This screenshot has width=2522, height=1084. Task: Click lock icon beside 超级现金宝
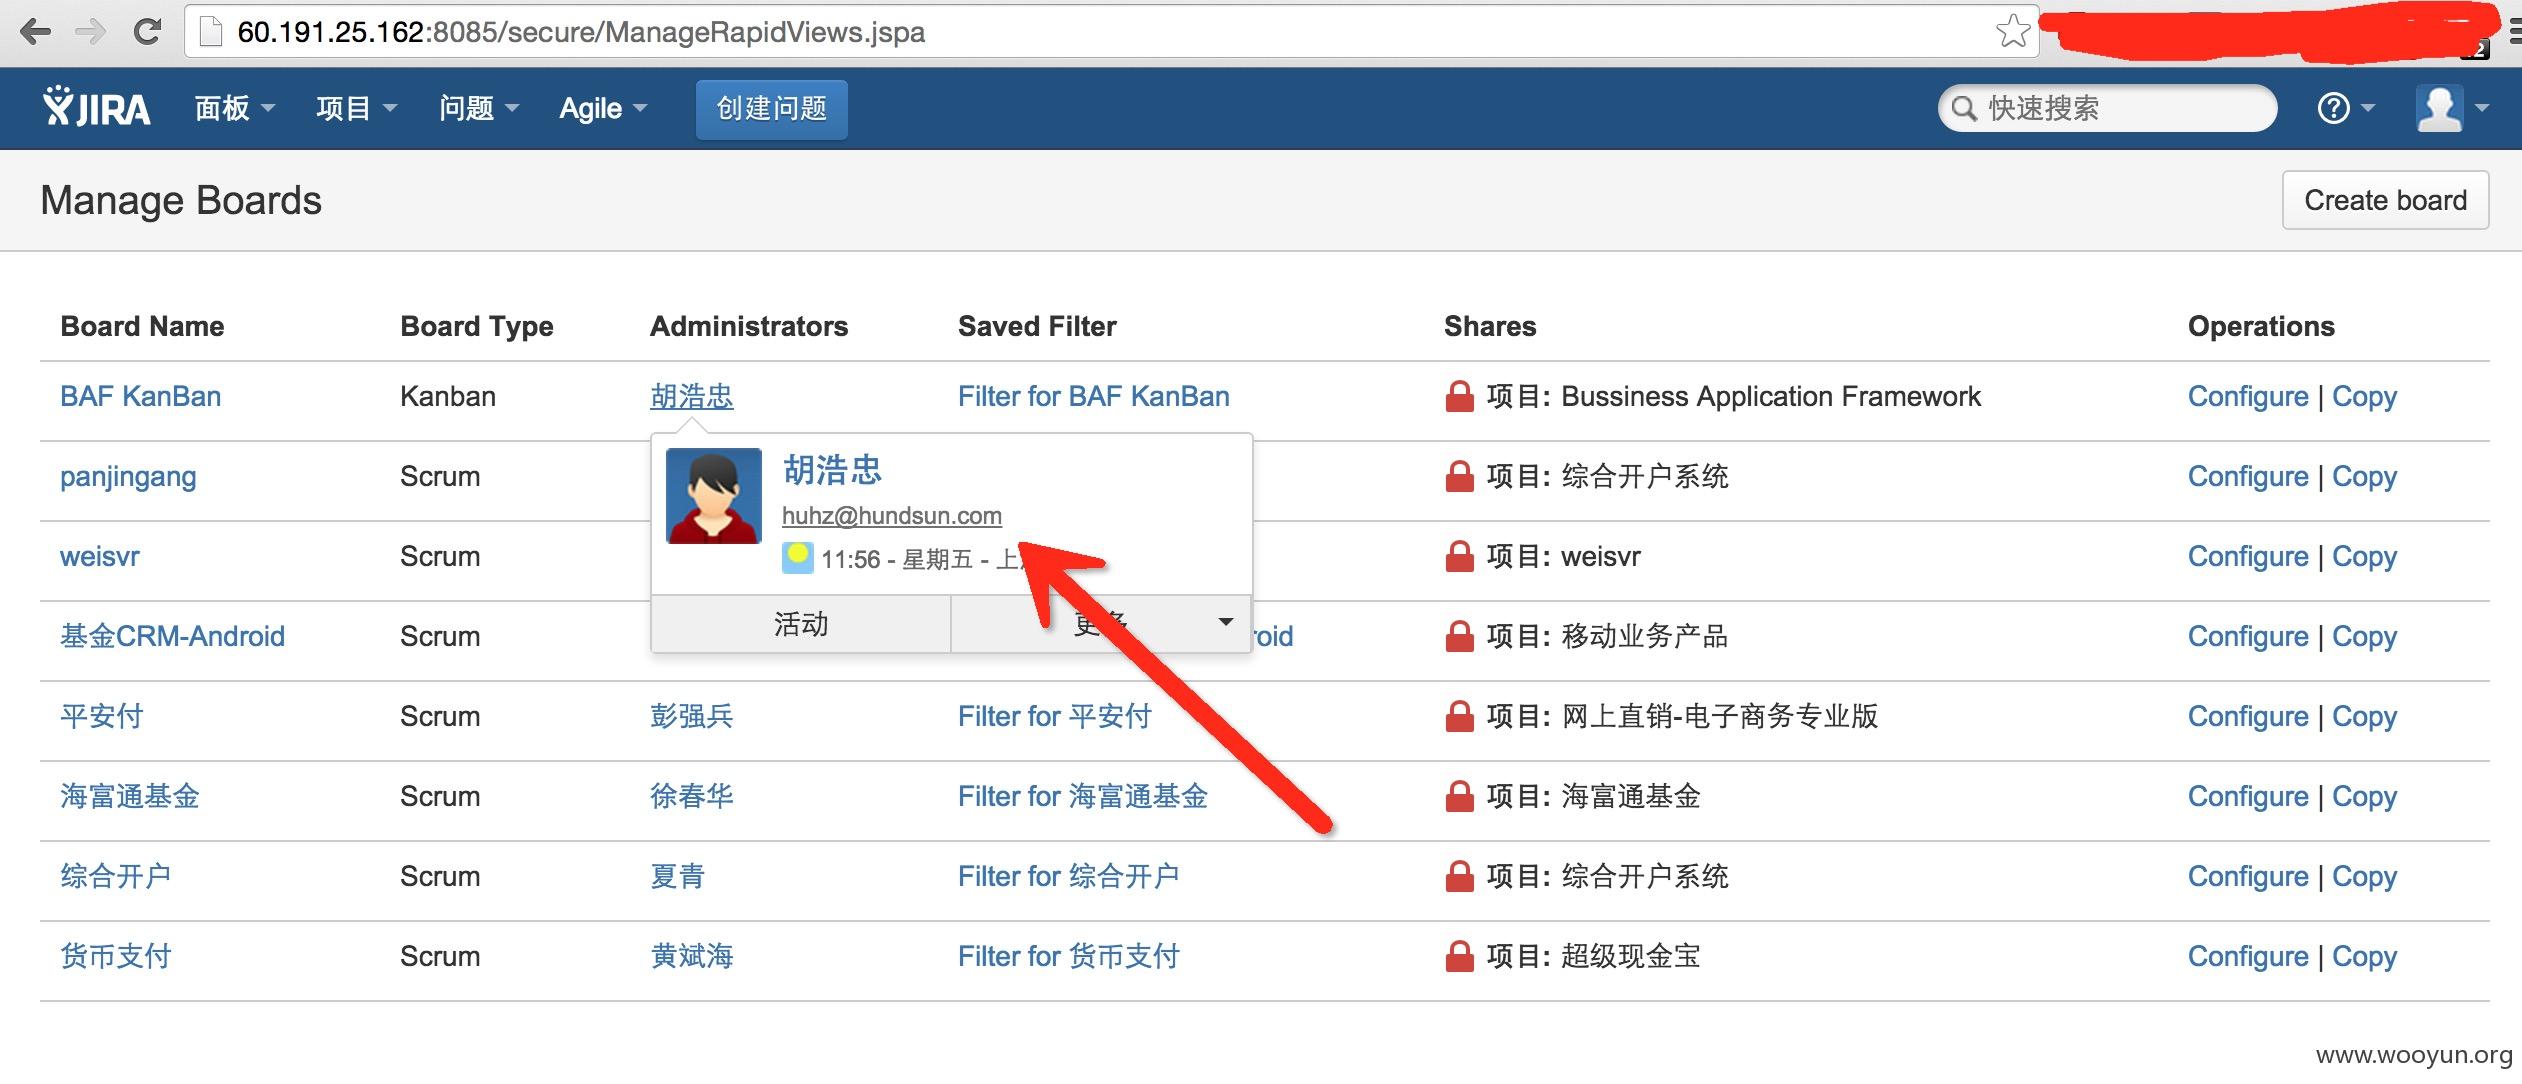pyautogui.click(x=1460, y=957)
